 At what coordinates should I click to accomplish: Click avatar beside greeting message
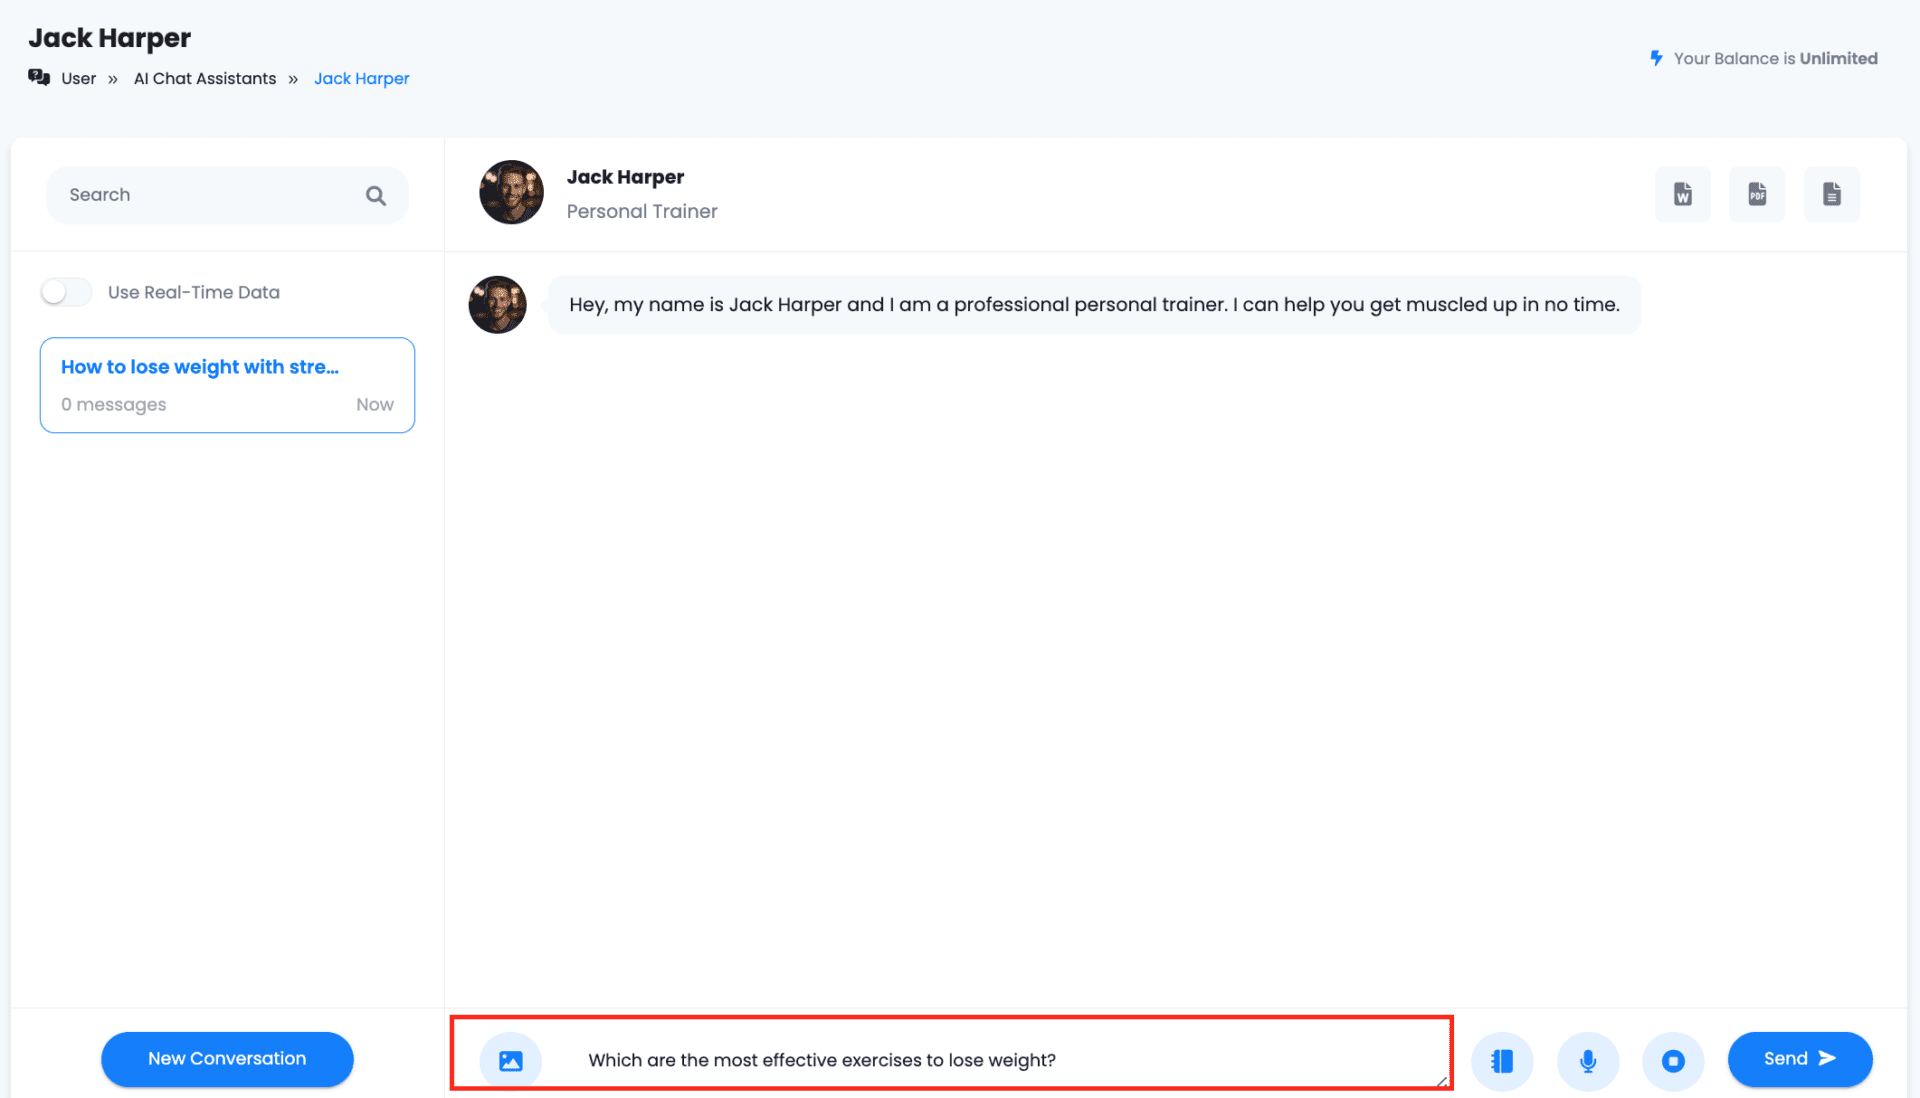497,305
